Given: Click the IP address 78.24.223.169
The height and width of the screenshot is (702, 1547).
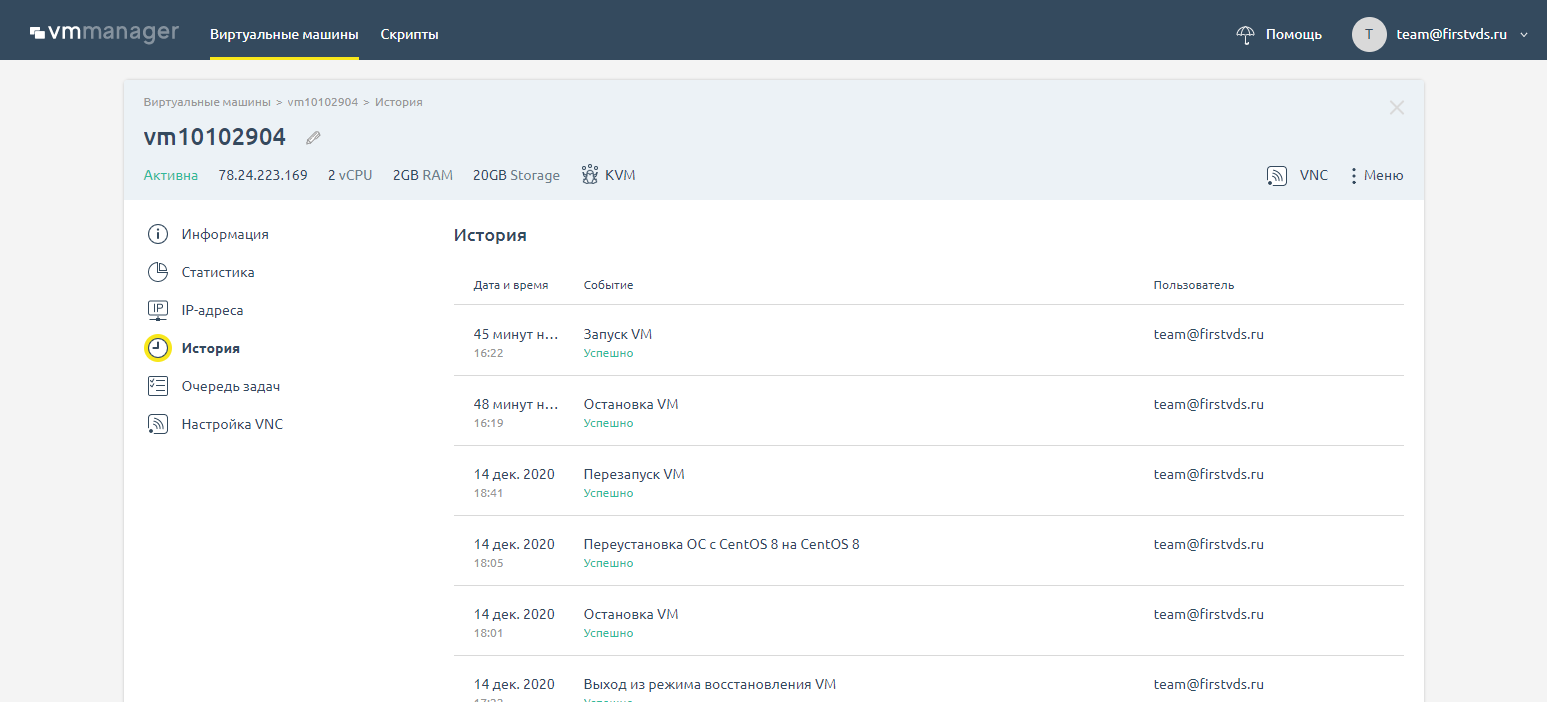Looking at the screenshot, I should [263, 175].
